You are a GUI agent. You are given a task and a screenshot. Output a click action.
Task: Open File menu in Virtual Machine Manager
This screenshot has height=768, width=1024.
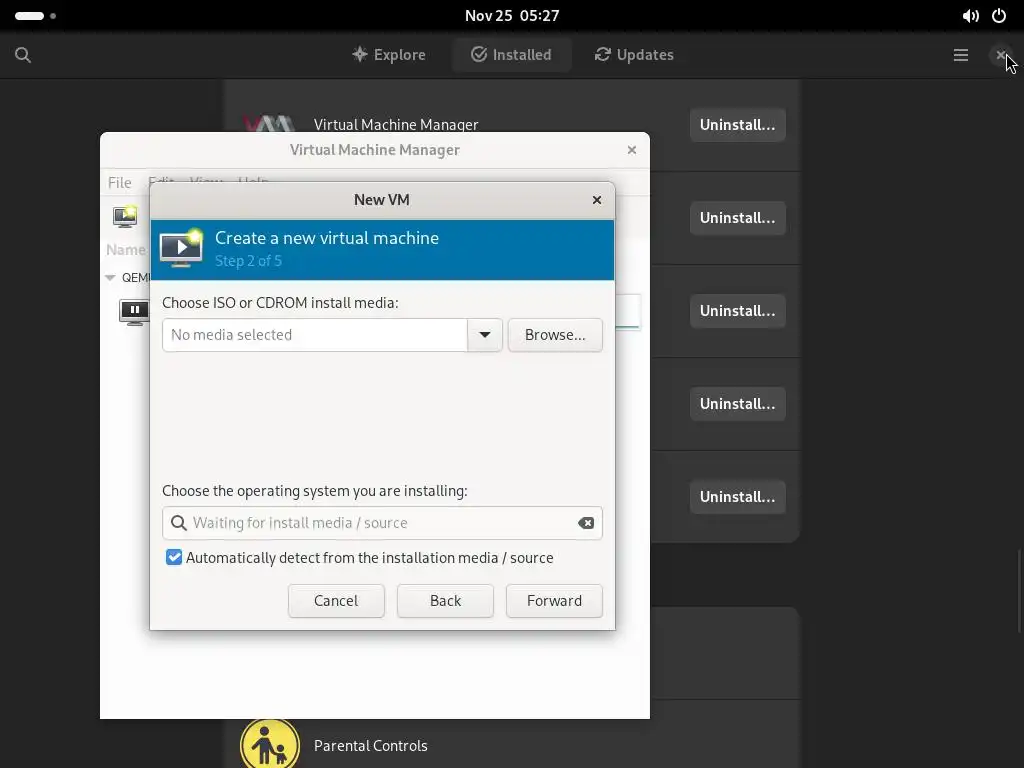pyautogui.click(x=120, y=183)
